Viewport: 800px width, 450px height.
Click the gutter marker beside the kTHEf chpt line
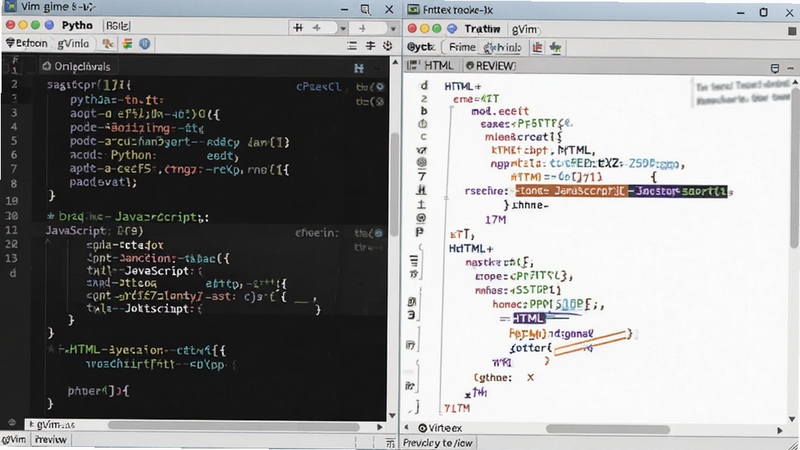coord(421,151)
